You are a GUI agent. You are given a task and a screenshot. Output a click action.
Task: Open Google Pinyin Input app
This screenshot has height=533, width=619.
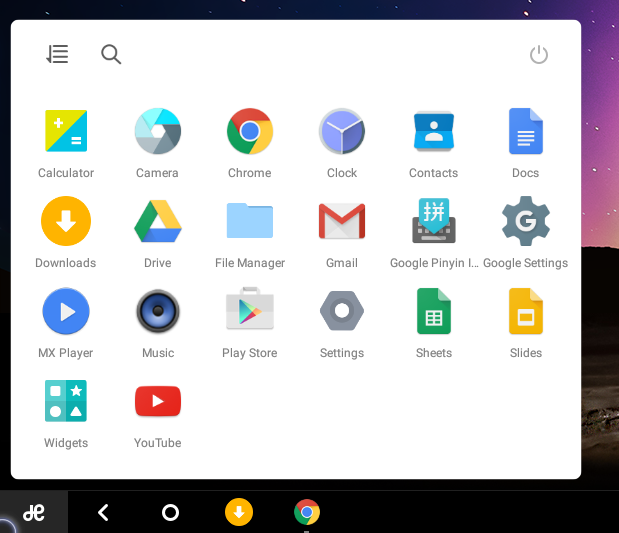[434, 220]
